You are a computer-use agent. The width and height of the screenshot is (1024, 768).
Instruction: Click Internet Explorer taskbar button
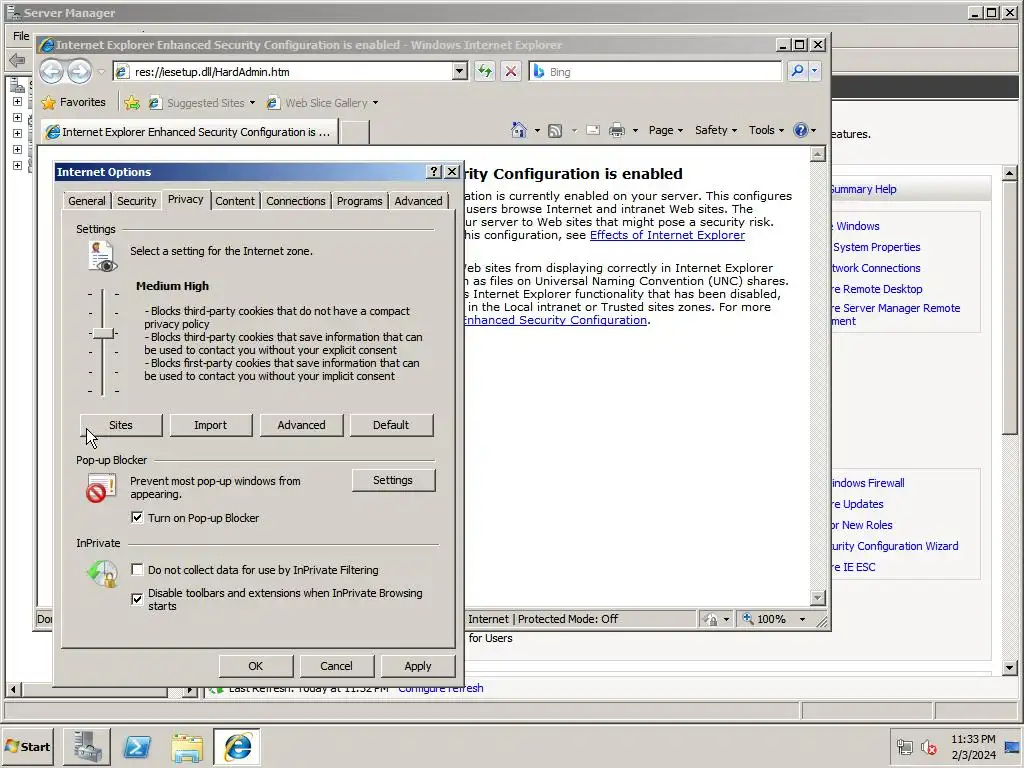pyautogui.click(x=237, y=746)
